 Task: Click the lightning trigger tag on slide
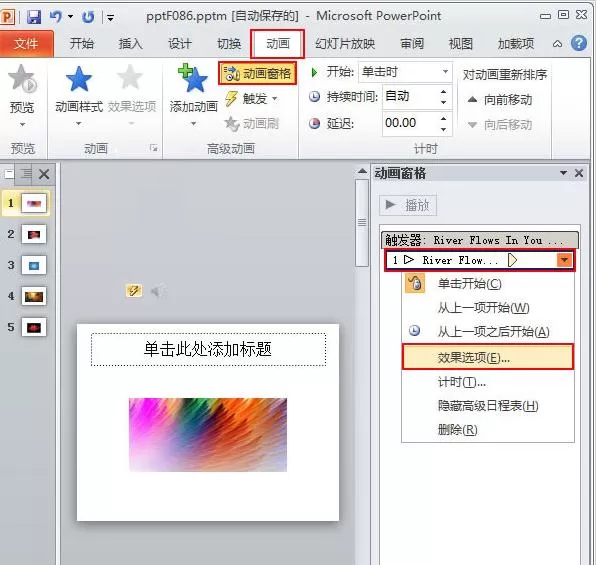[134, 291]
